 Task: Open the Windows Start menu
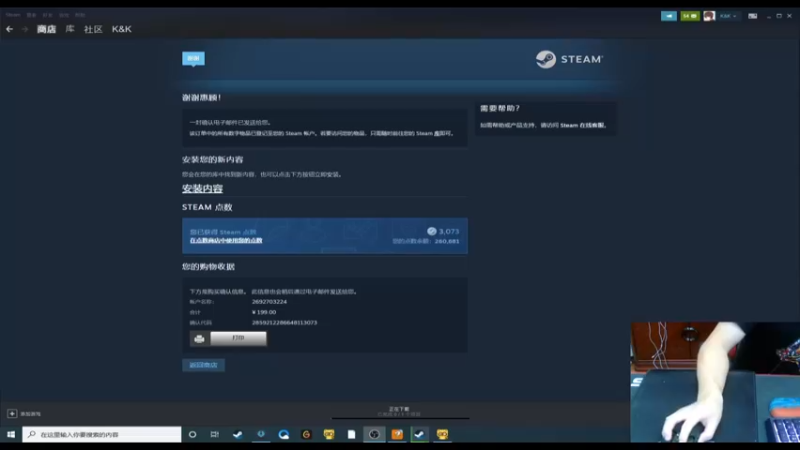(11, 434)
